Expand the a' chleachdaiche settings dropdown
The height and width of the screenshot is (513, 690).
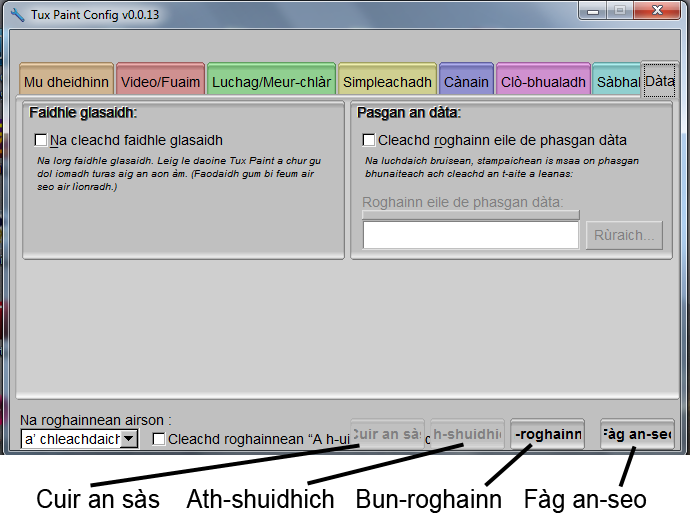[x=128, y=439]
